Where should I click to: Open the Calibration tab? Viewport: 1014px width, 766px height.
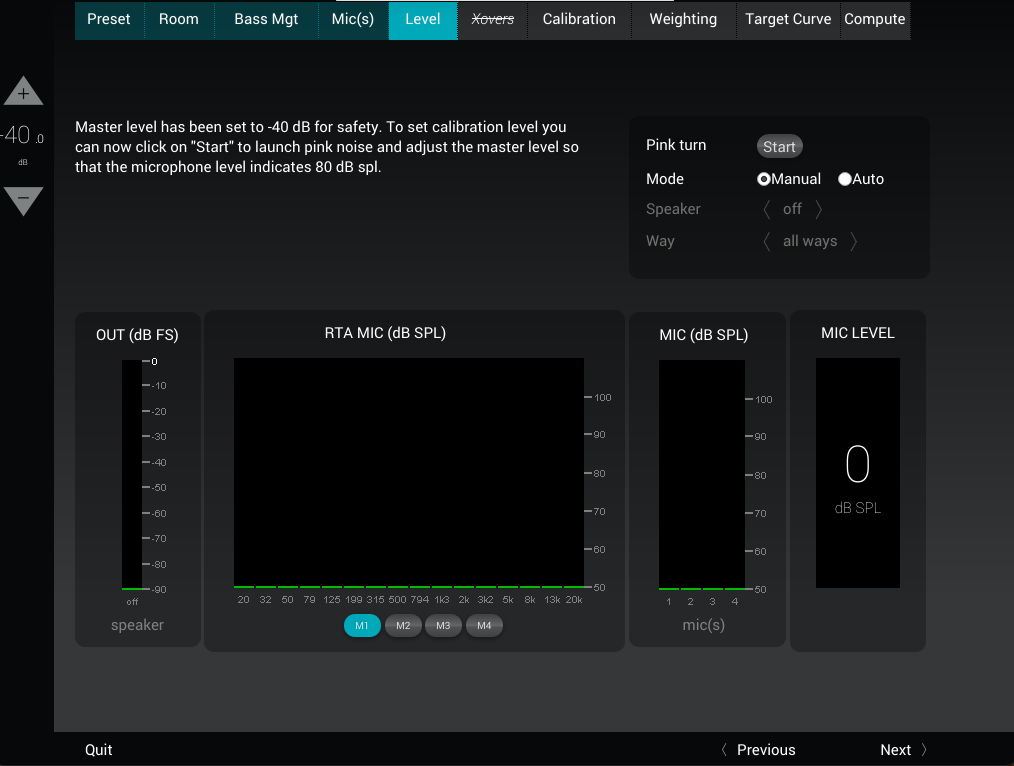pyautogui.click(x=579, y=19)
